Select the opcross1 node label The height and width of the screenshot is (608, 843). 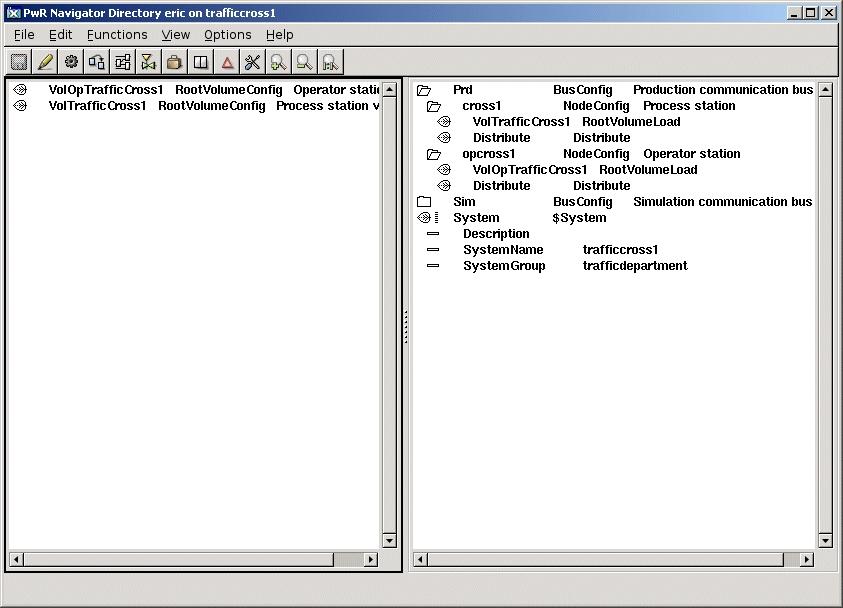(489, 154)
